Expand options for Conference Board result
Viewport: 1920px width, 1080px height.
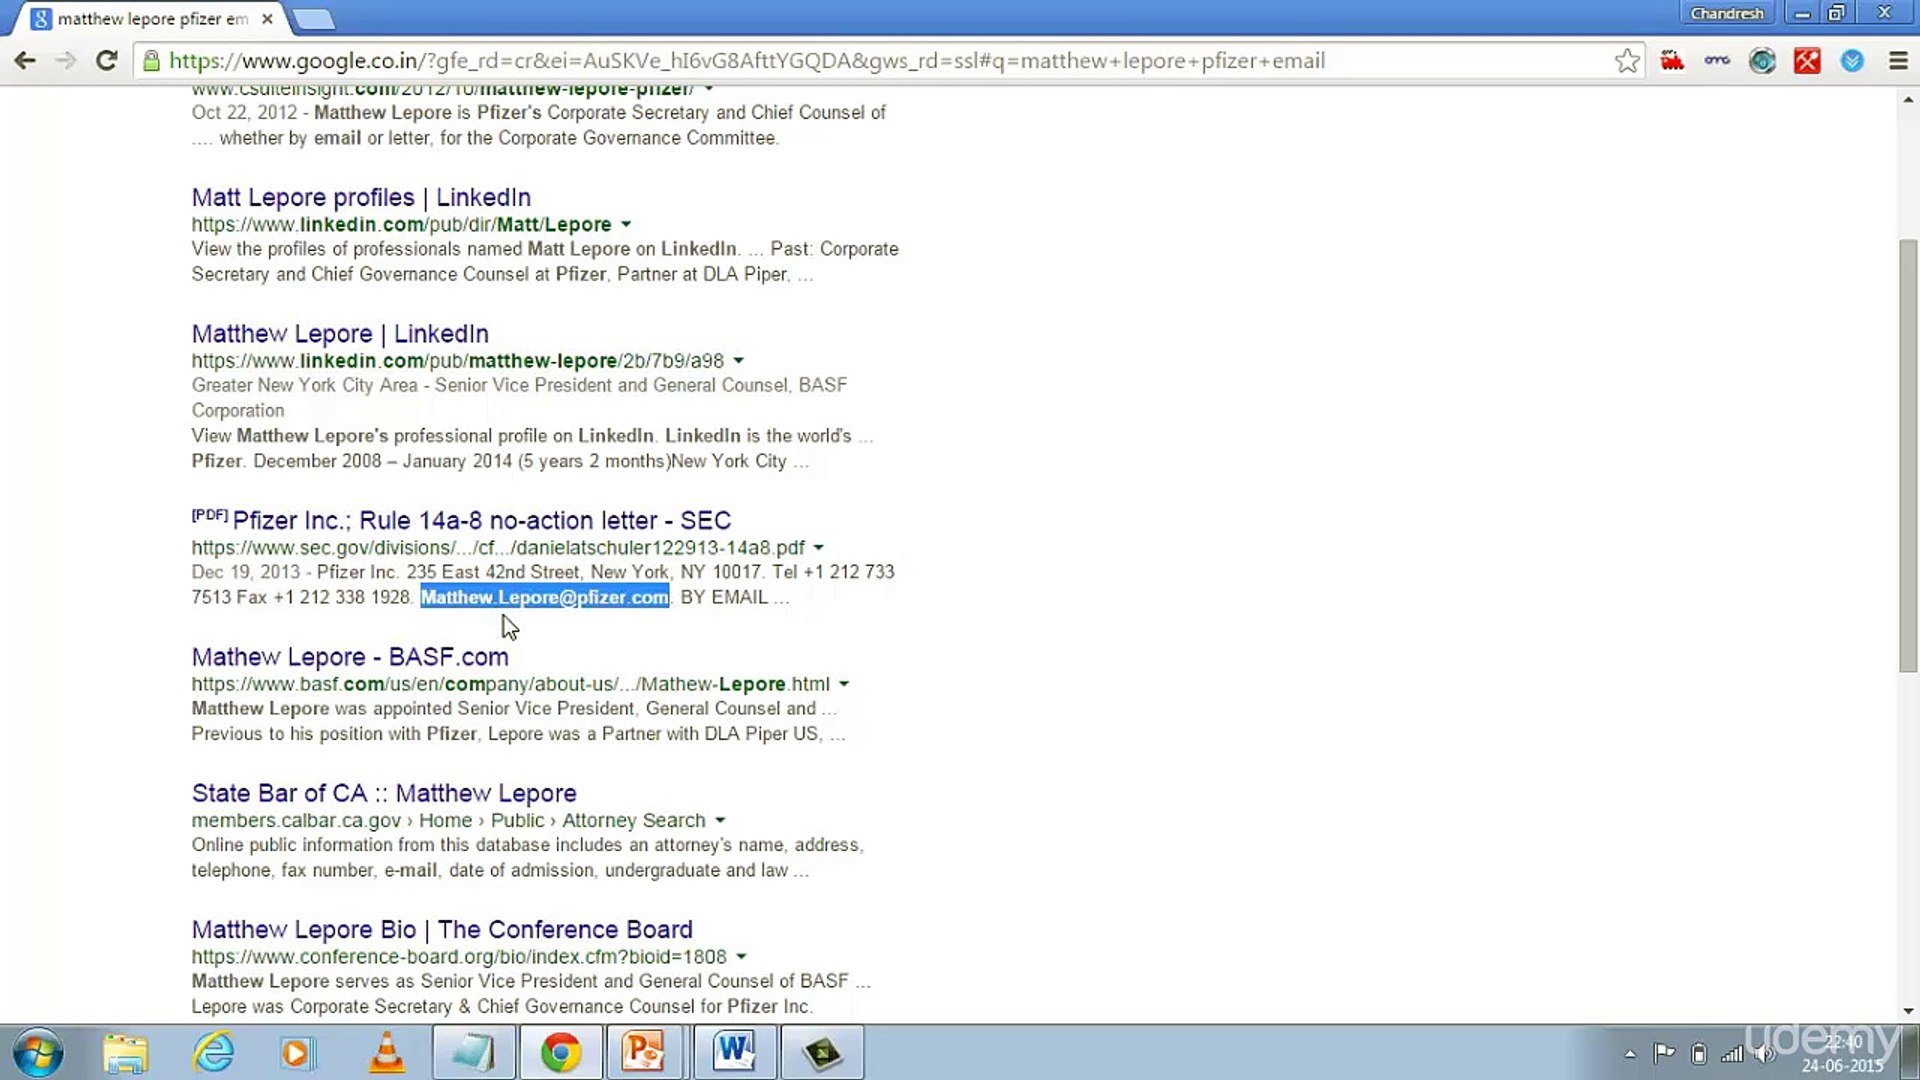click(x=741, y=957)
